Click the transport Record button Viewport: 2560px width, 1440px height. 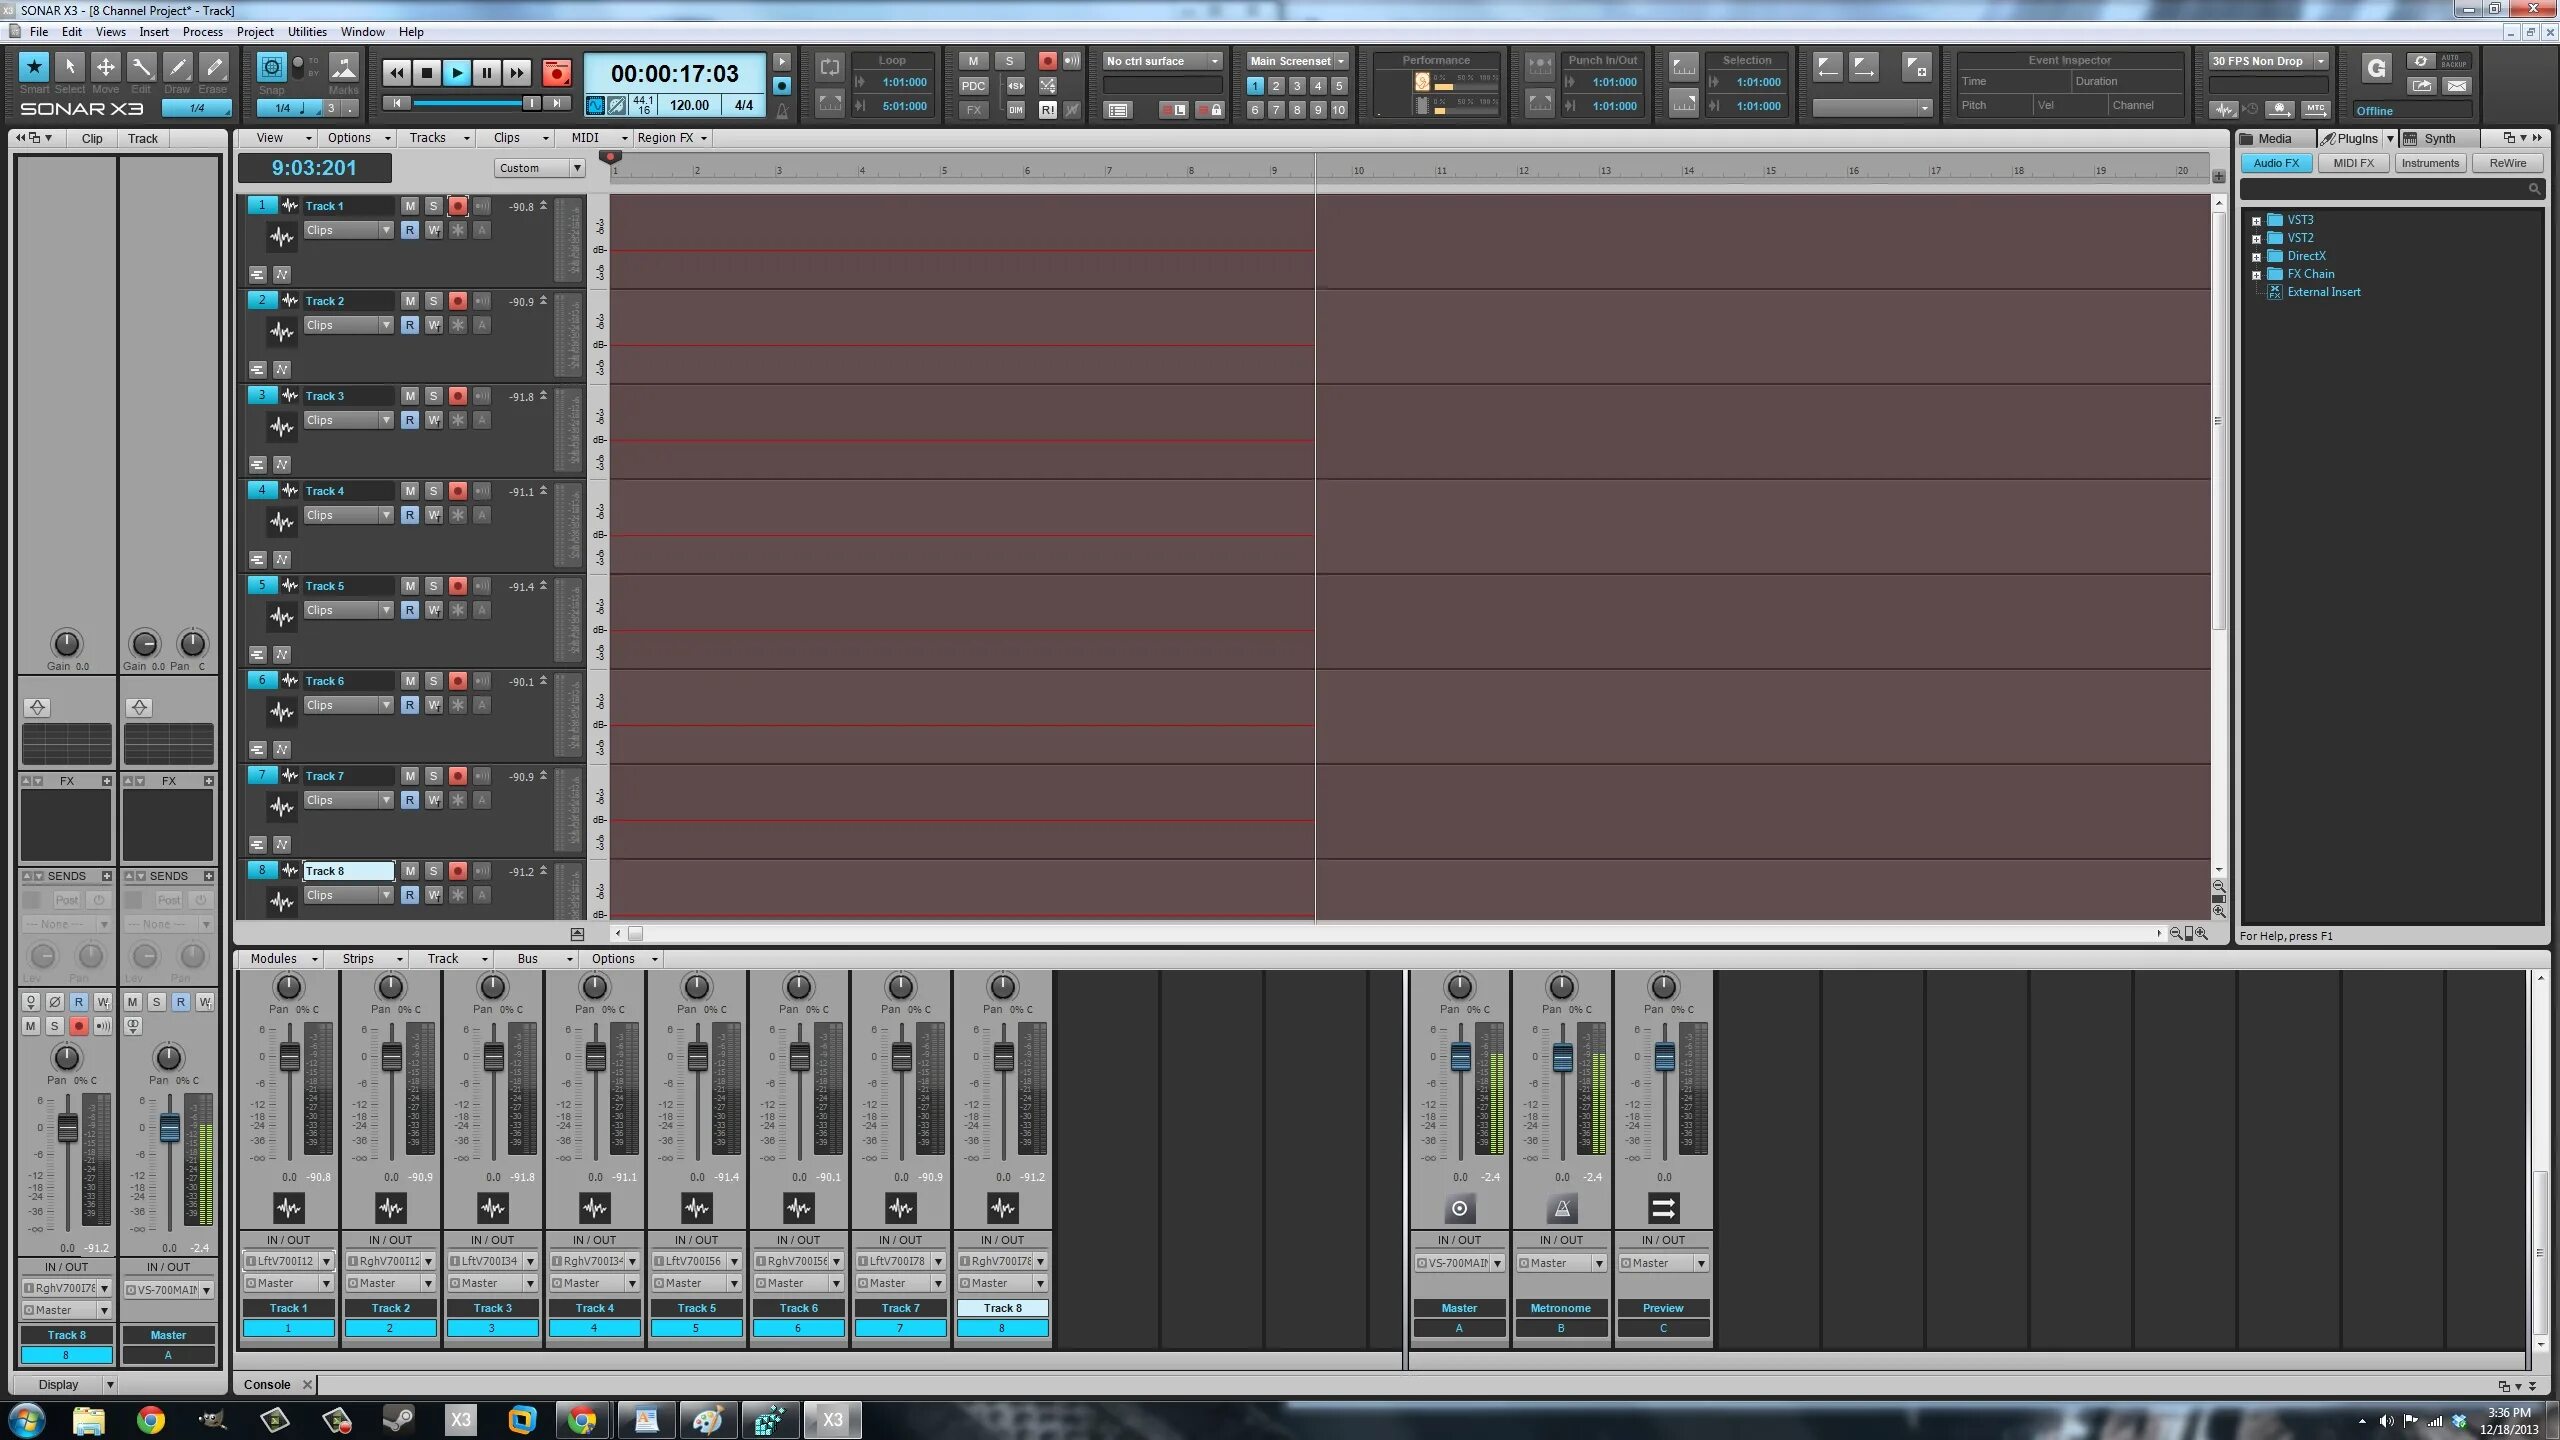[x=556, y=72]
